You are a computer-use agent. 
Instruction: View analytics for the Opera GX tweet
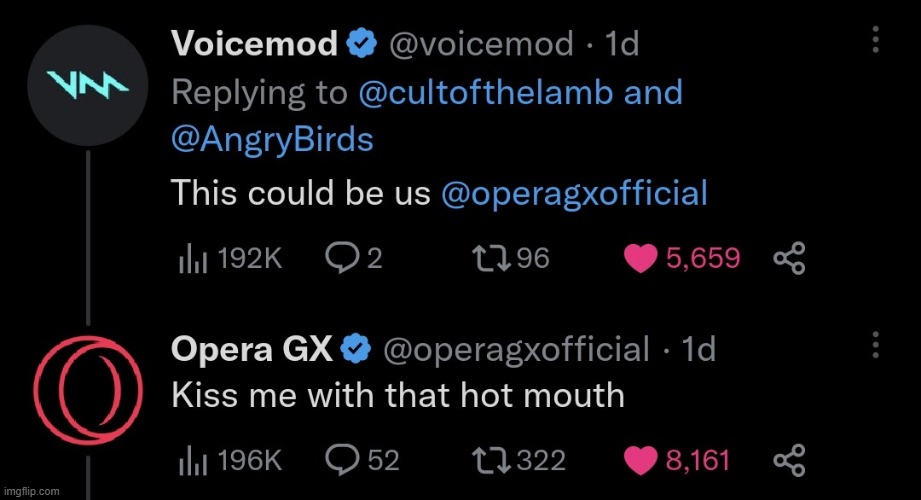[x=189, y=460]
